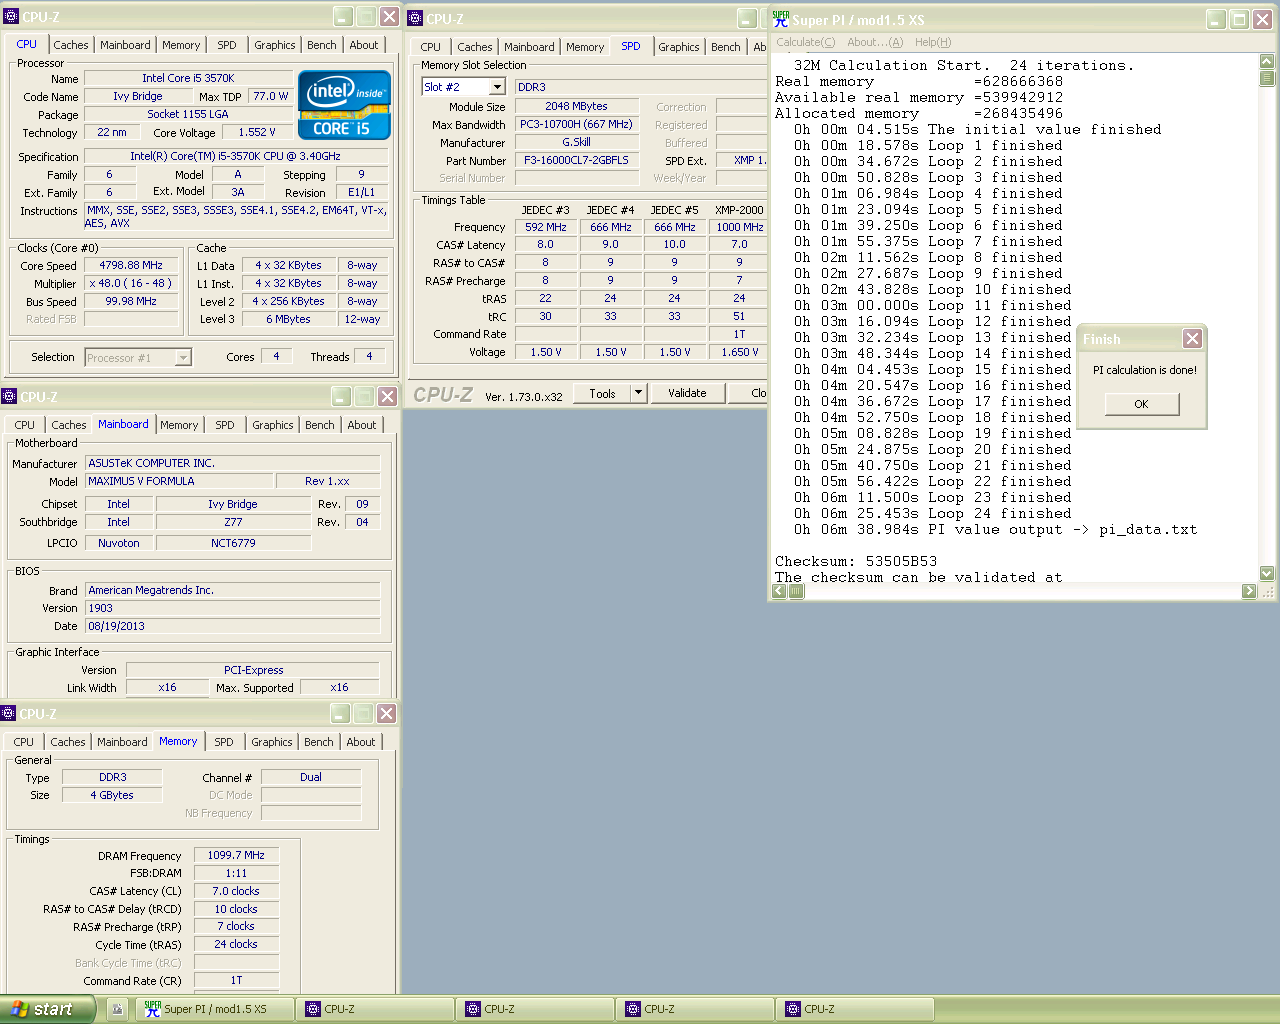Click the CPU-Z icon in the Mainboard window title bar
This screenshot has height=1024, width=1280.
coord(9,396)
